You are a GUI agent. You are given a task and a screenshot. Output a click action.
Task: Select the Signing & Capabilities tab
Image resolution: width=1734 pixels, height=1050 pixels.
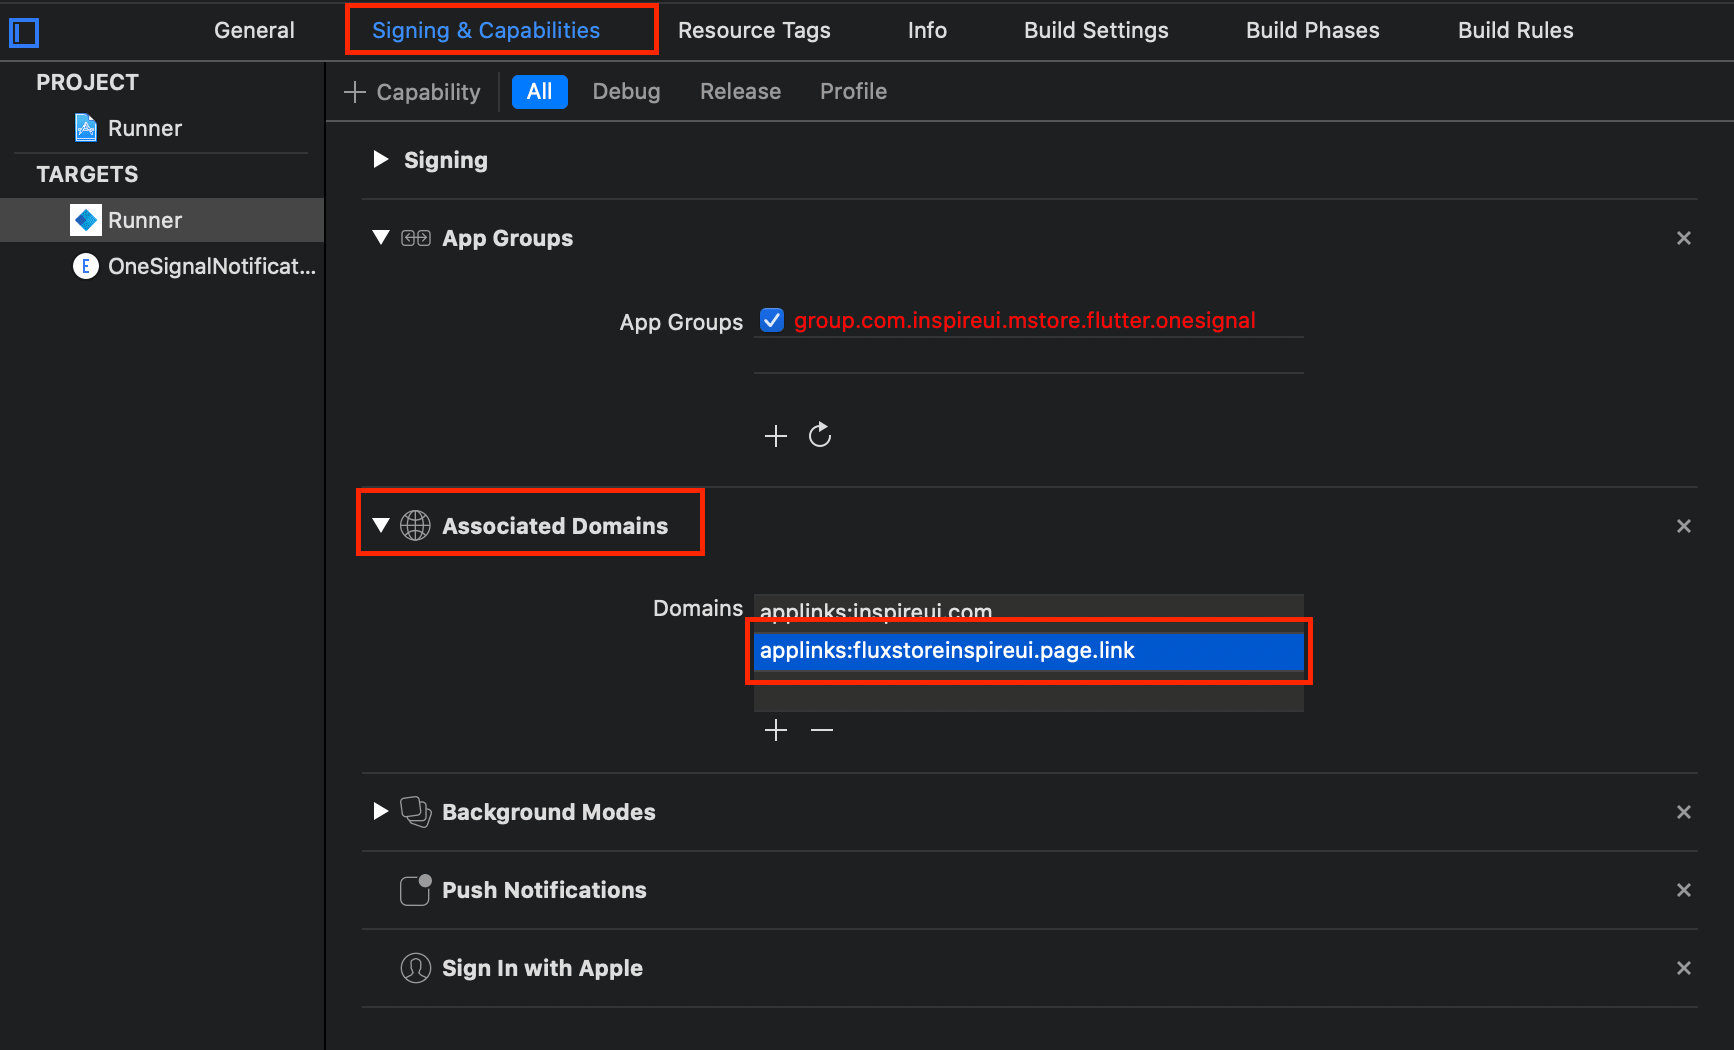[x=486, y=30]
